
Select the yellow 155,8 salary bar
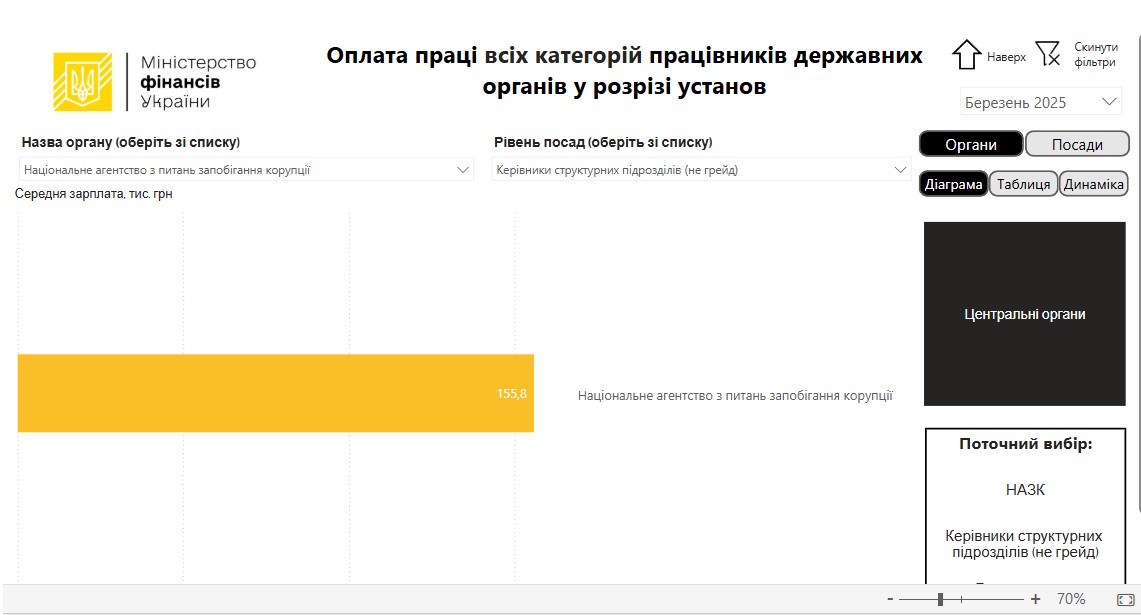(275, 393)
